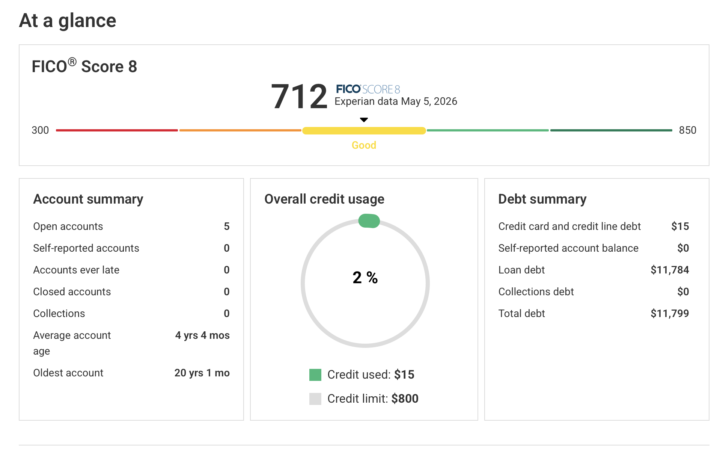Click Self-reported account balance label
Image resolution: width=720 pixels, height=450 pixels.
[x=568, y=248]
